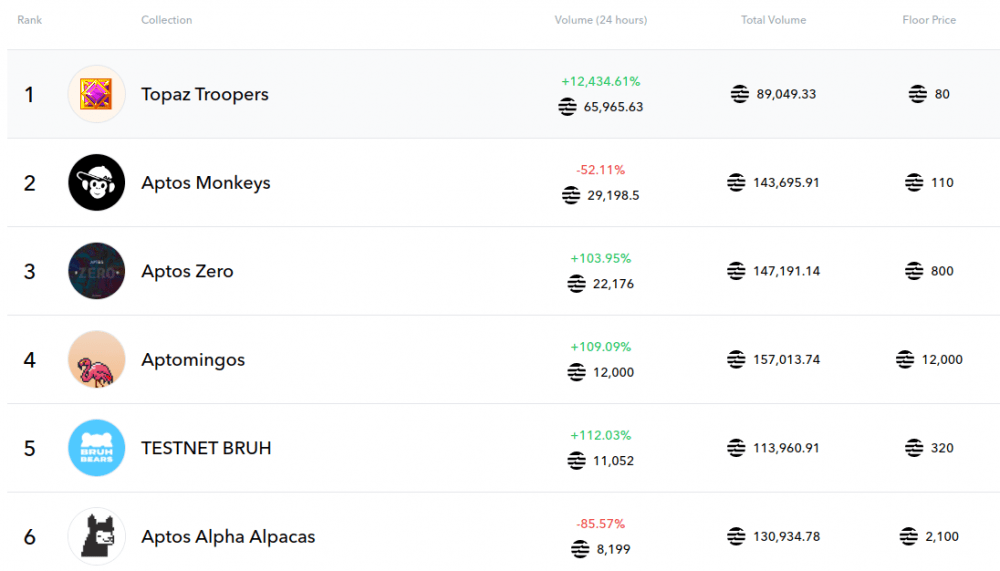This screenshot has height=571, width=1000.
Task: Click the Aptomingos 12,000 floor price value
Action: 942,359
